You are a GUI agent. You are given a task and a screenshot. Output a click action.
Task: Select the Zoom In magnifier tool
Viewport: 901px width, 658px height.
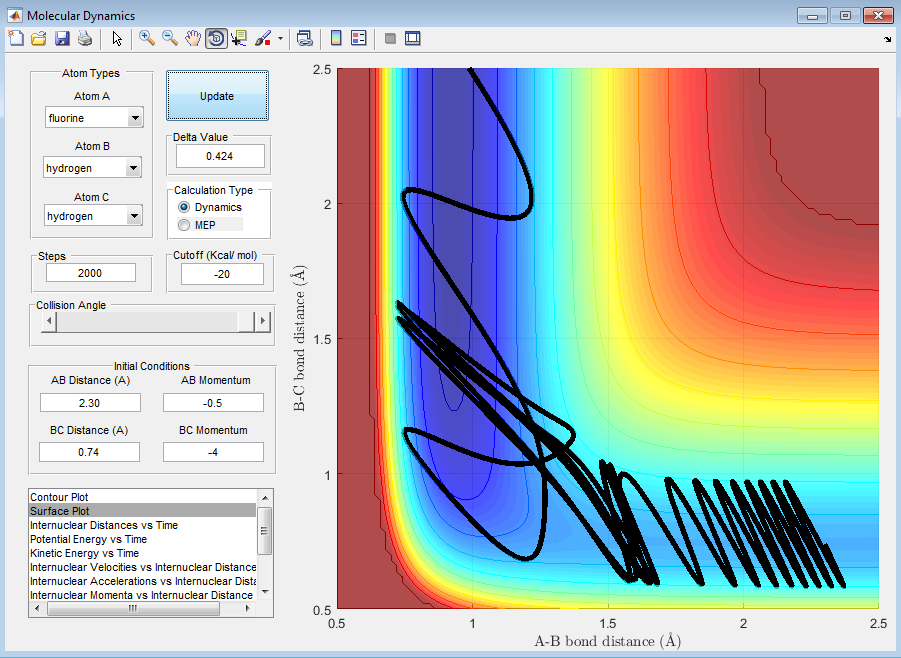pos(147,38)
